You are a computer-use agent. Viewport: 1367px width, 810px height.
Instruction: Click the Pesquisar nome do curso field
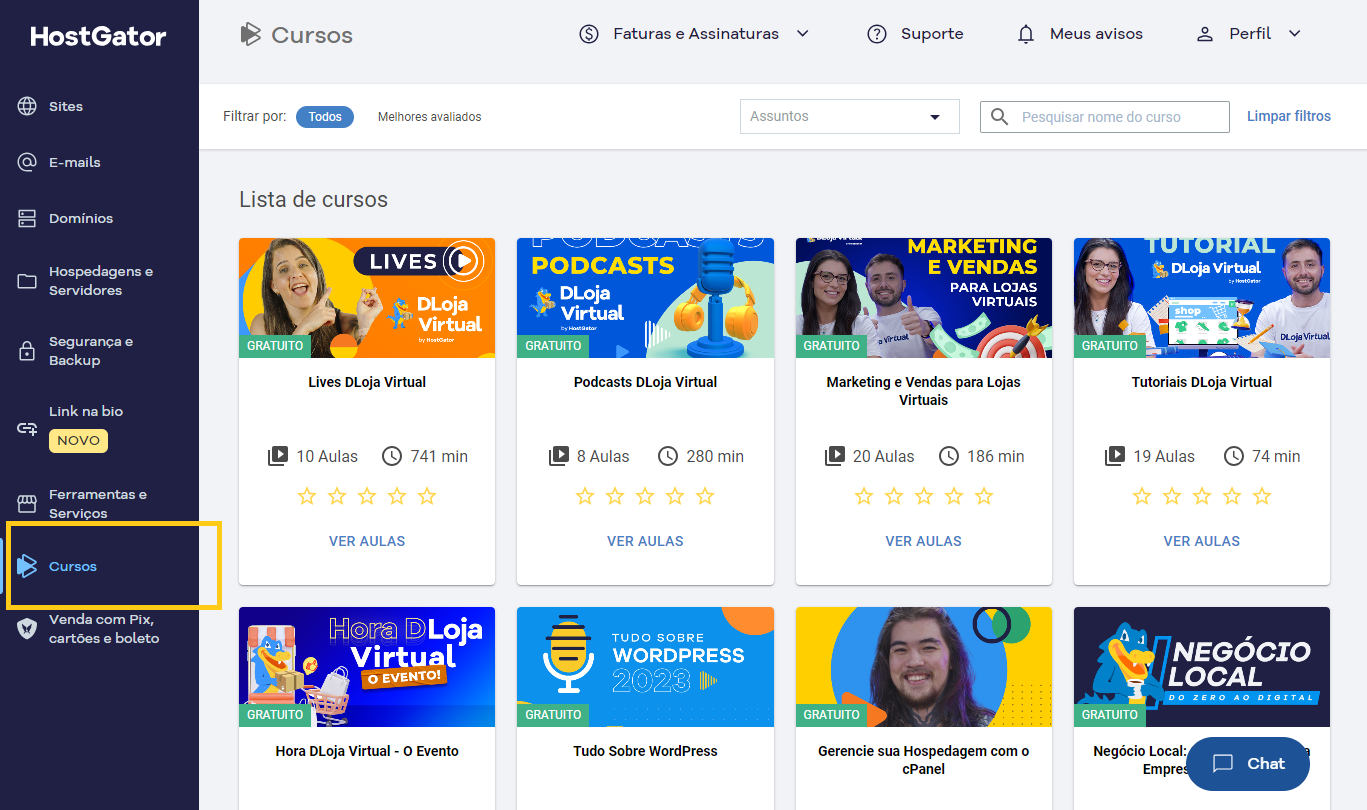[1105, 117]
